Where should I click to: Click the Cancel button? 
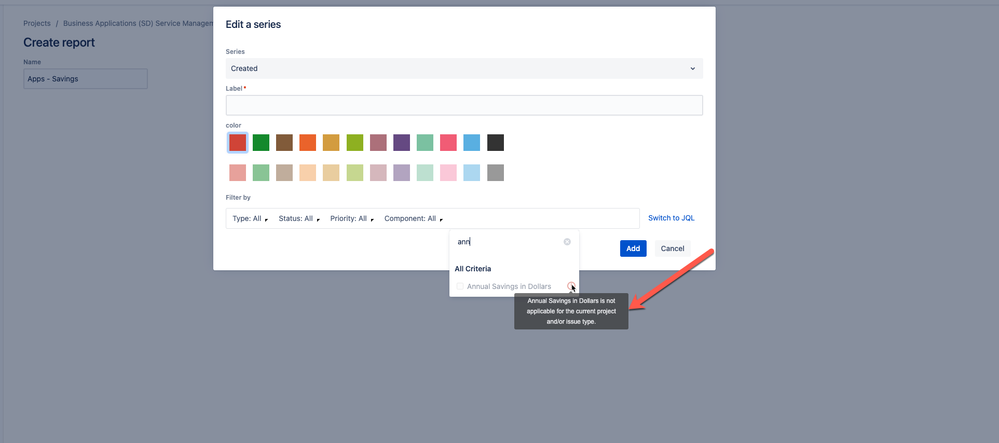pos(672,249)
